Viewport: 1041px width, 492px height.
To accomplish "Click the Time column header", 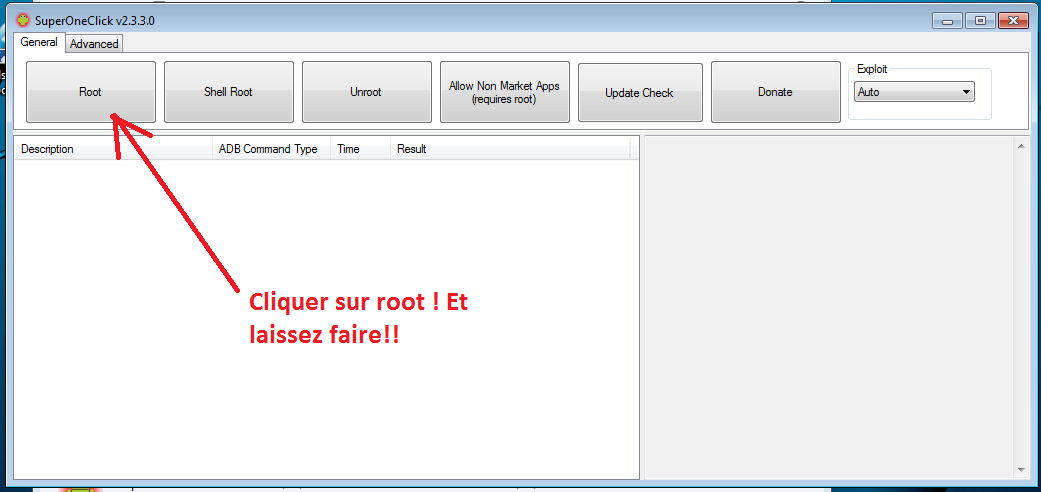I will click(x=360, y=149).
